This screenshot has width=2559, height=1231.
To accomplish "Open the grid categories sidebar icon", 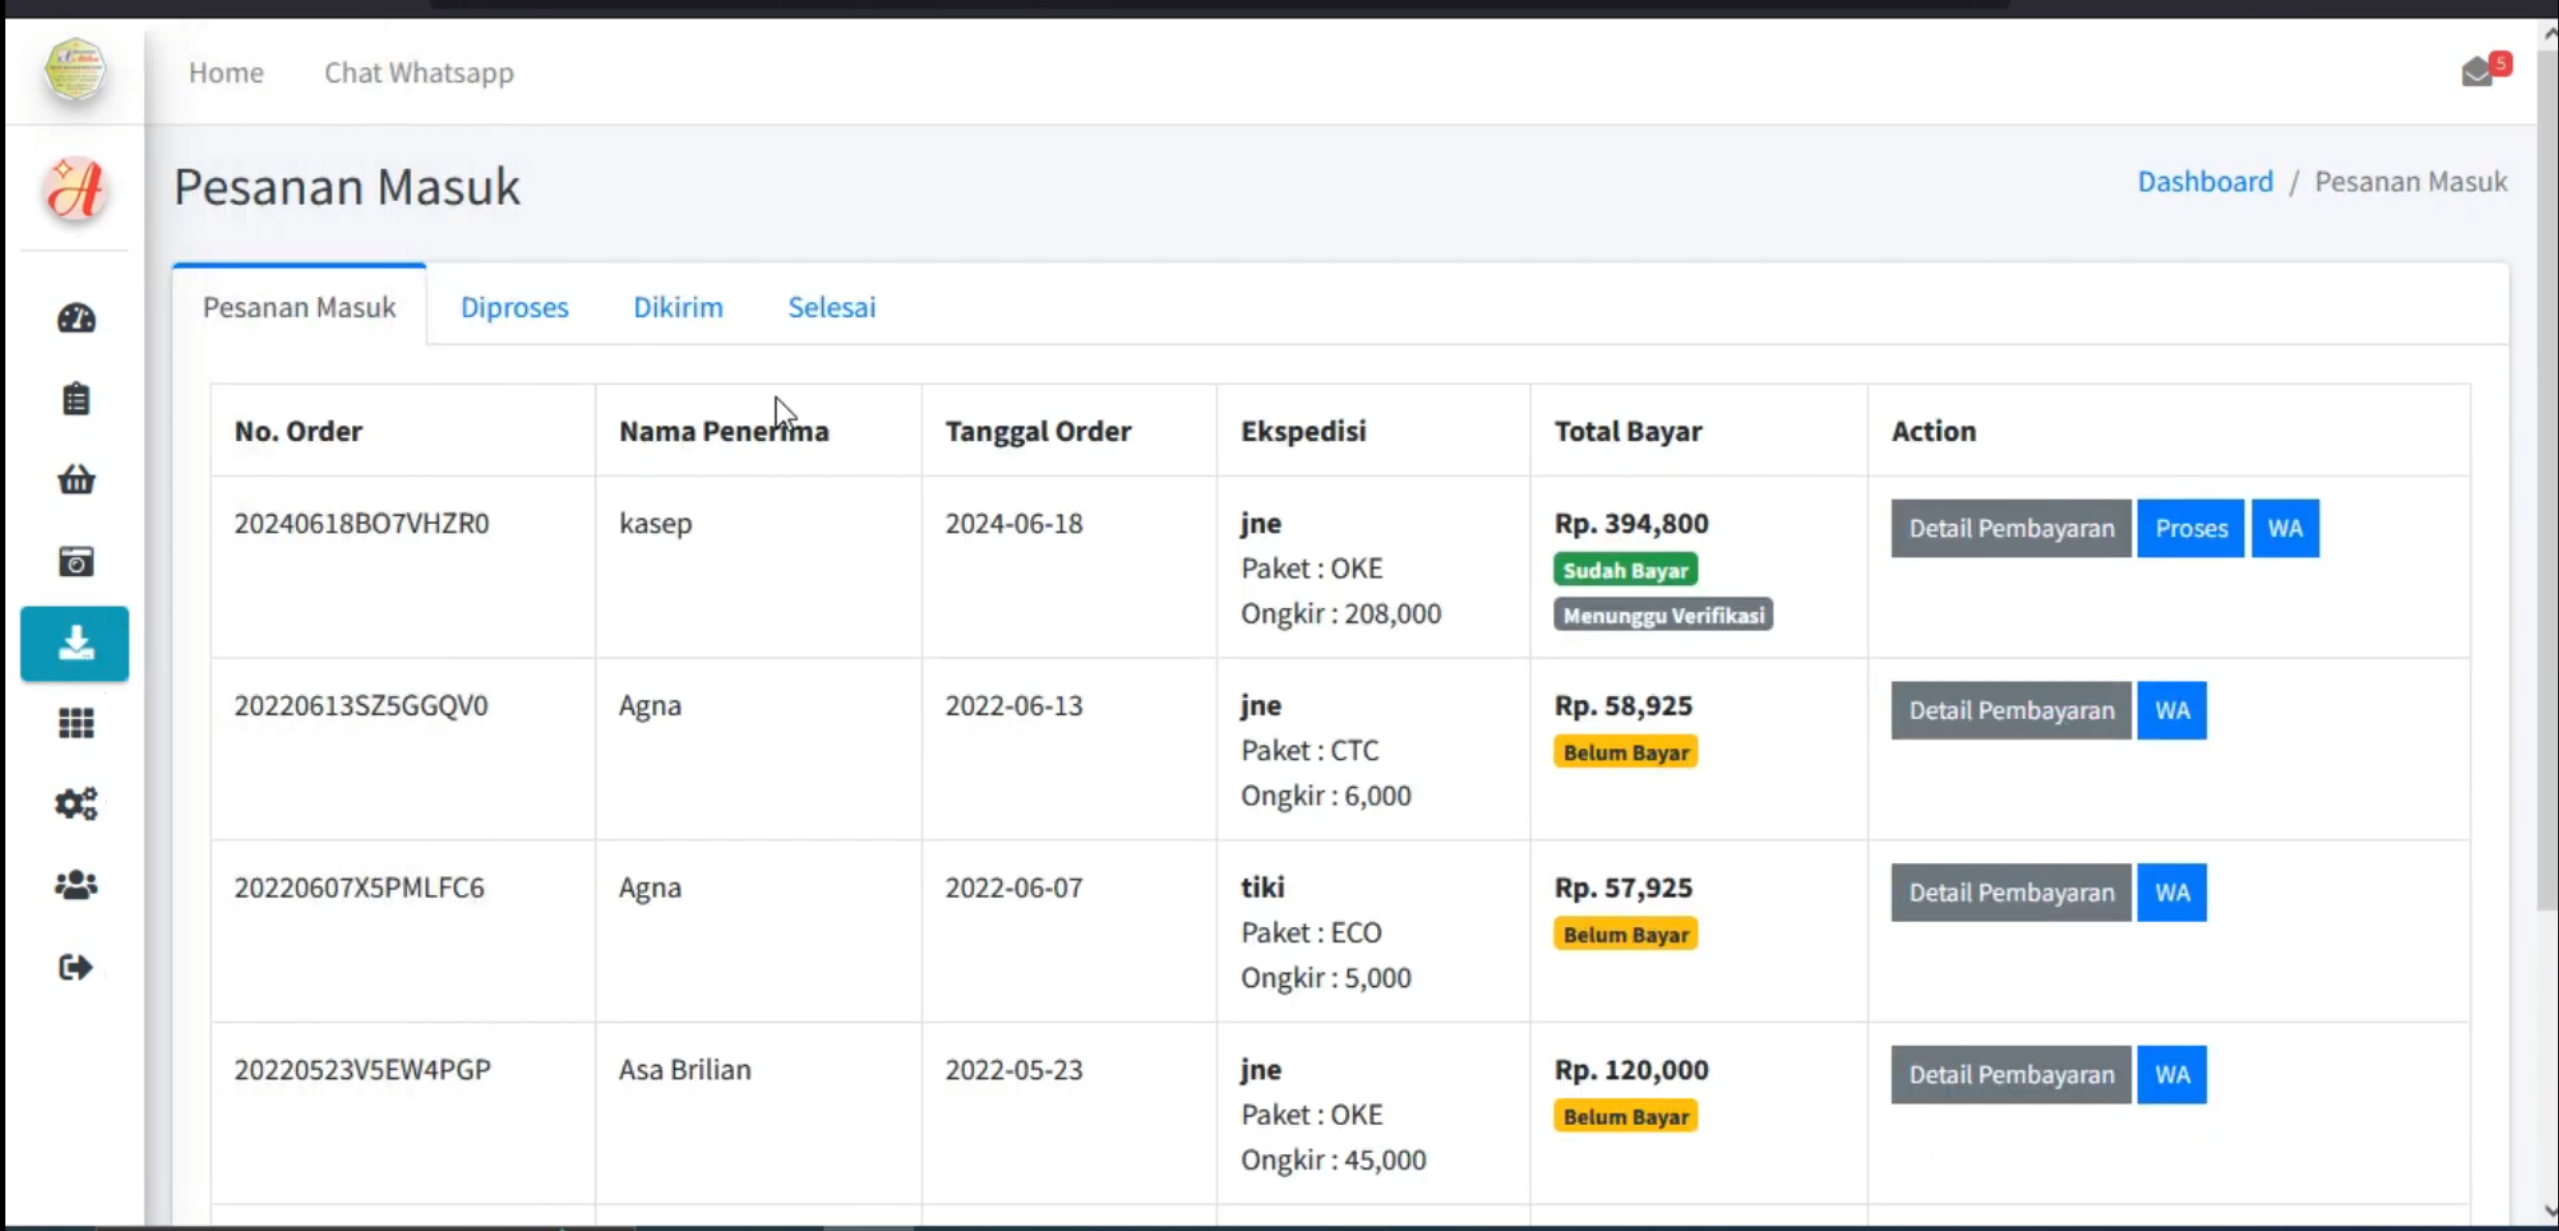I will coord(76,723).
